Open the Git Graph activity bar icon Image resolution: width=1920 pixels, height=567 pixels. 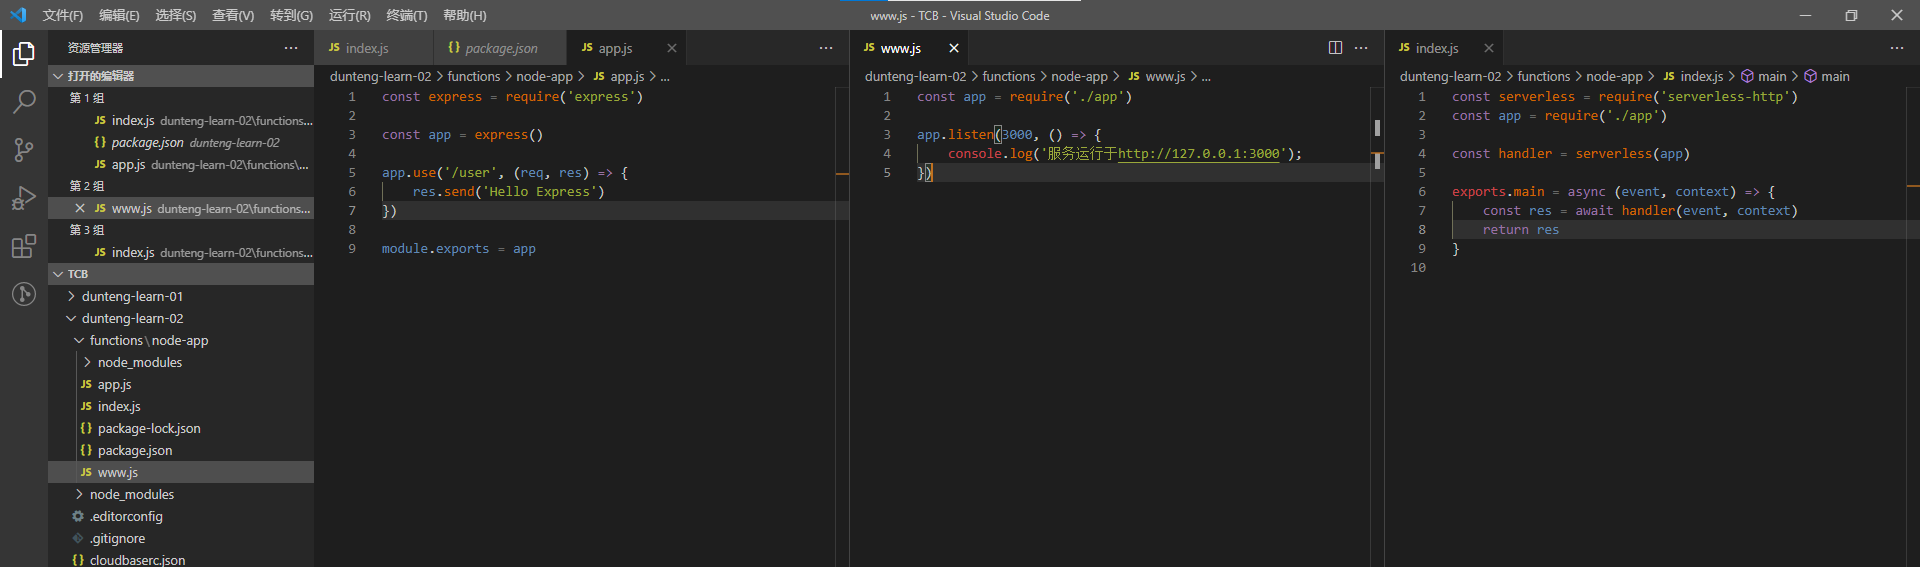click(24, 294)
